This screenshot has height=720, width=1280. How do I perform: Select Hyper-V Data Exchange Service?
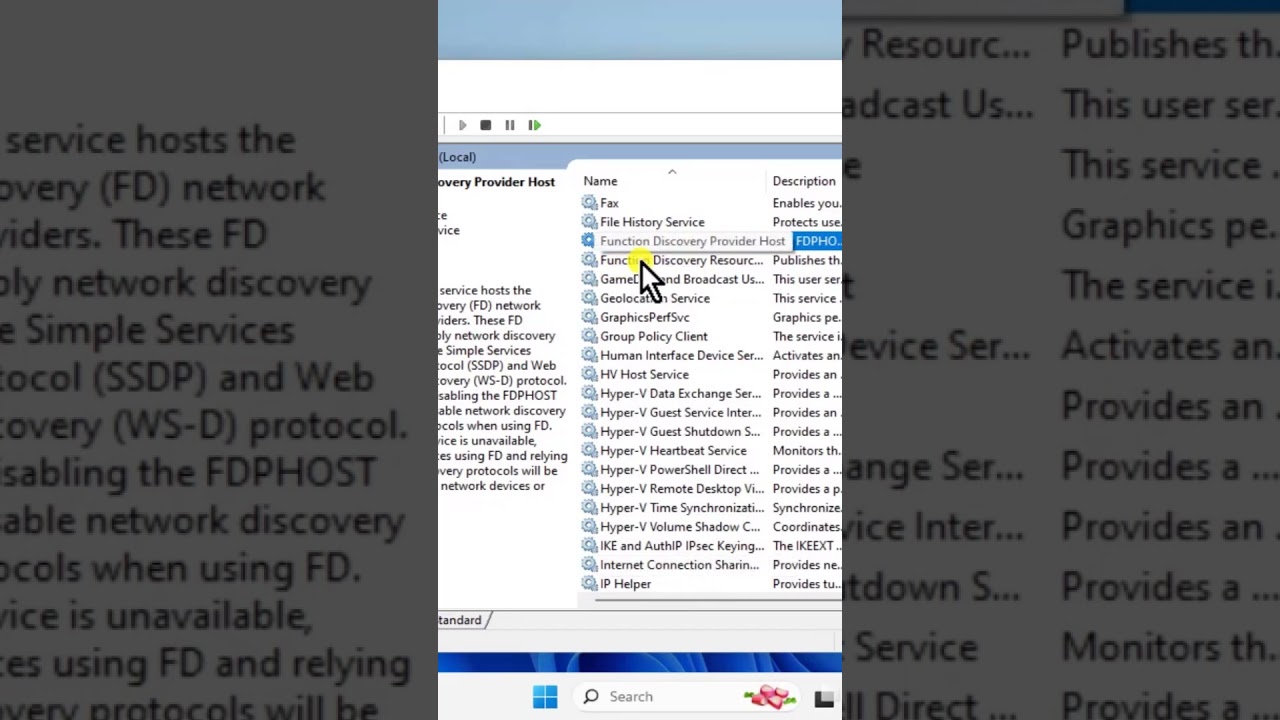point(680,393)
